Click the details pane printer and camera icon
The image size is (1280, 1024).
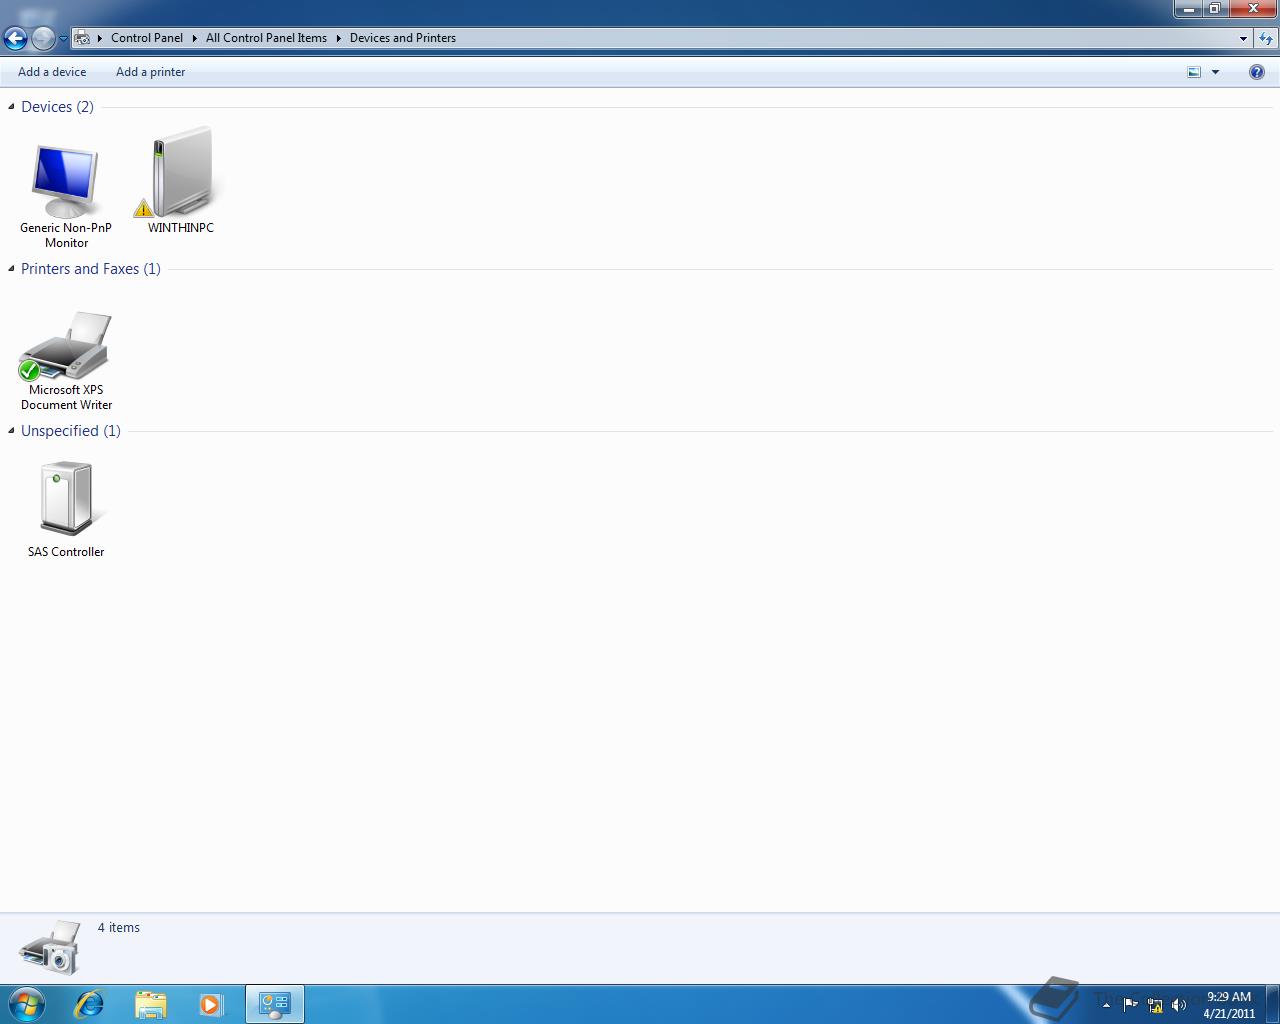click(50, 947)
